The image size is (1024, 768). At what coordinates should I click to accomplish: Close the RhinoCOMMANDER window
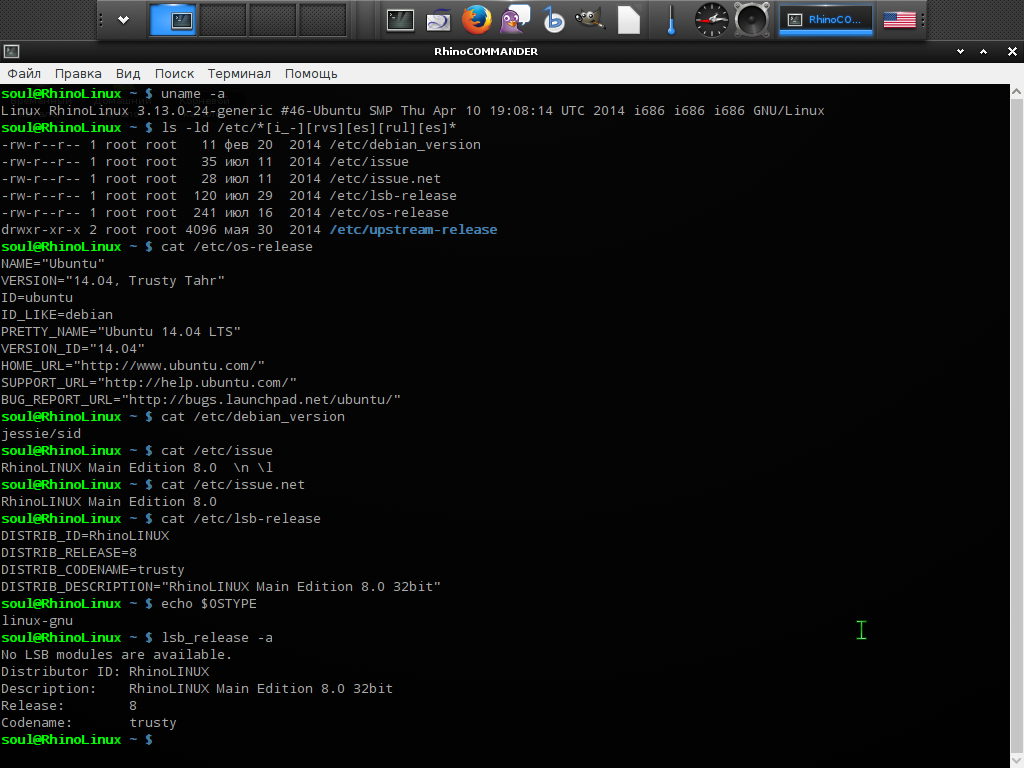point(1012,51)
